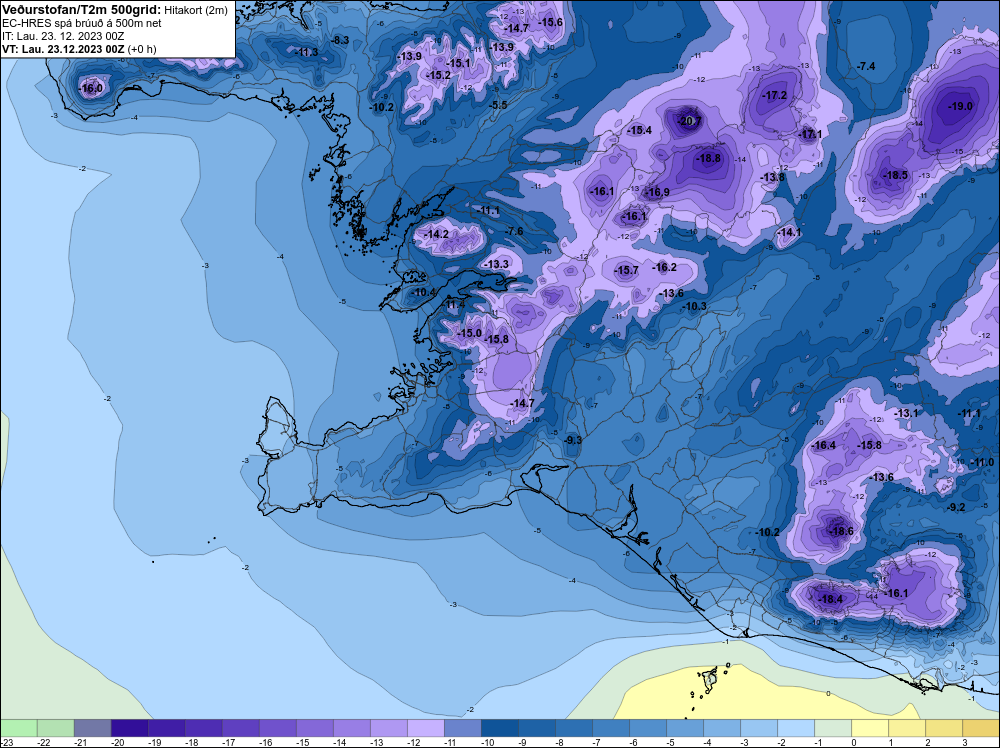Select the -15.1 temperature value

pos(458,62)
